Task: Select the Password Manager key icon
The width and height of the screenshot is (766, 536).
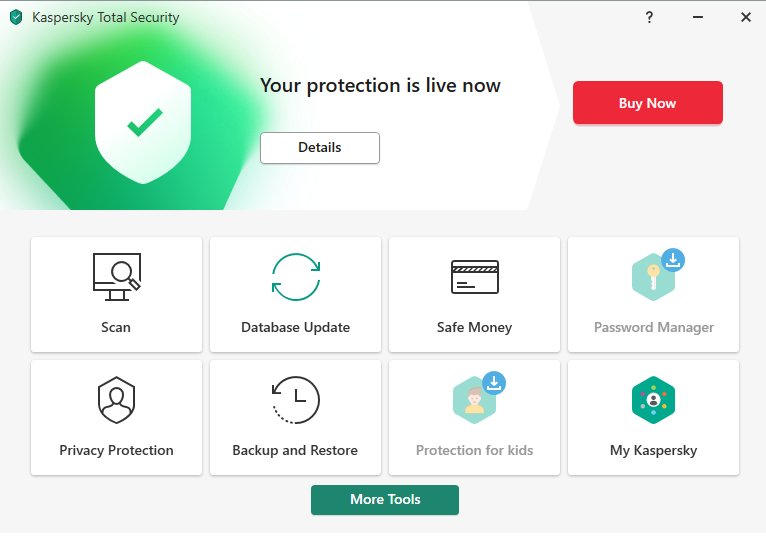Action: pyautogui.click(x=653, y=277)
